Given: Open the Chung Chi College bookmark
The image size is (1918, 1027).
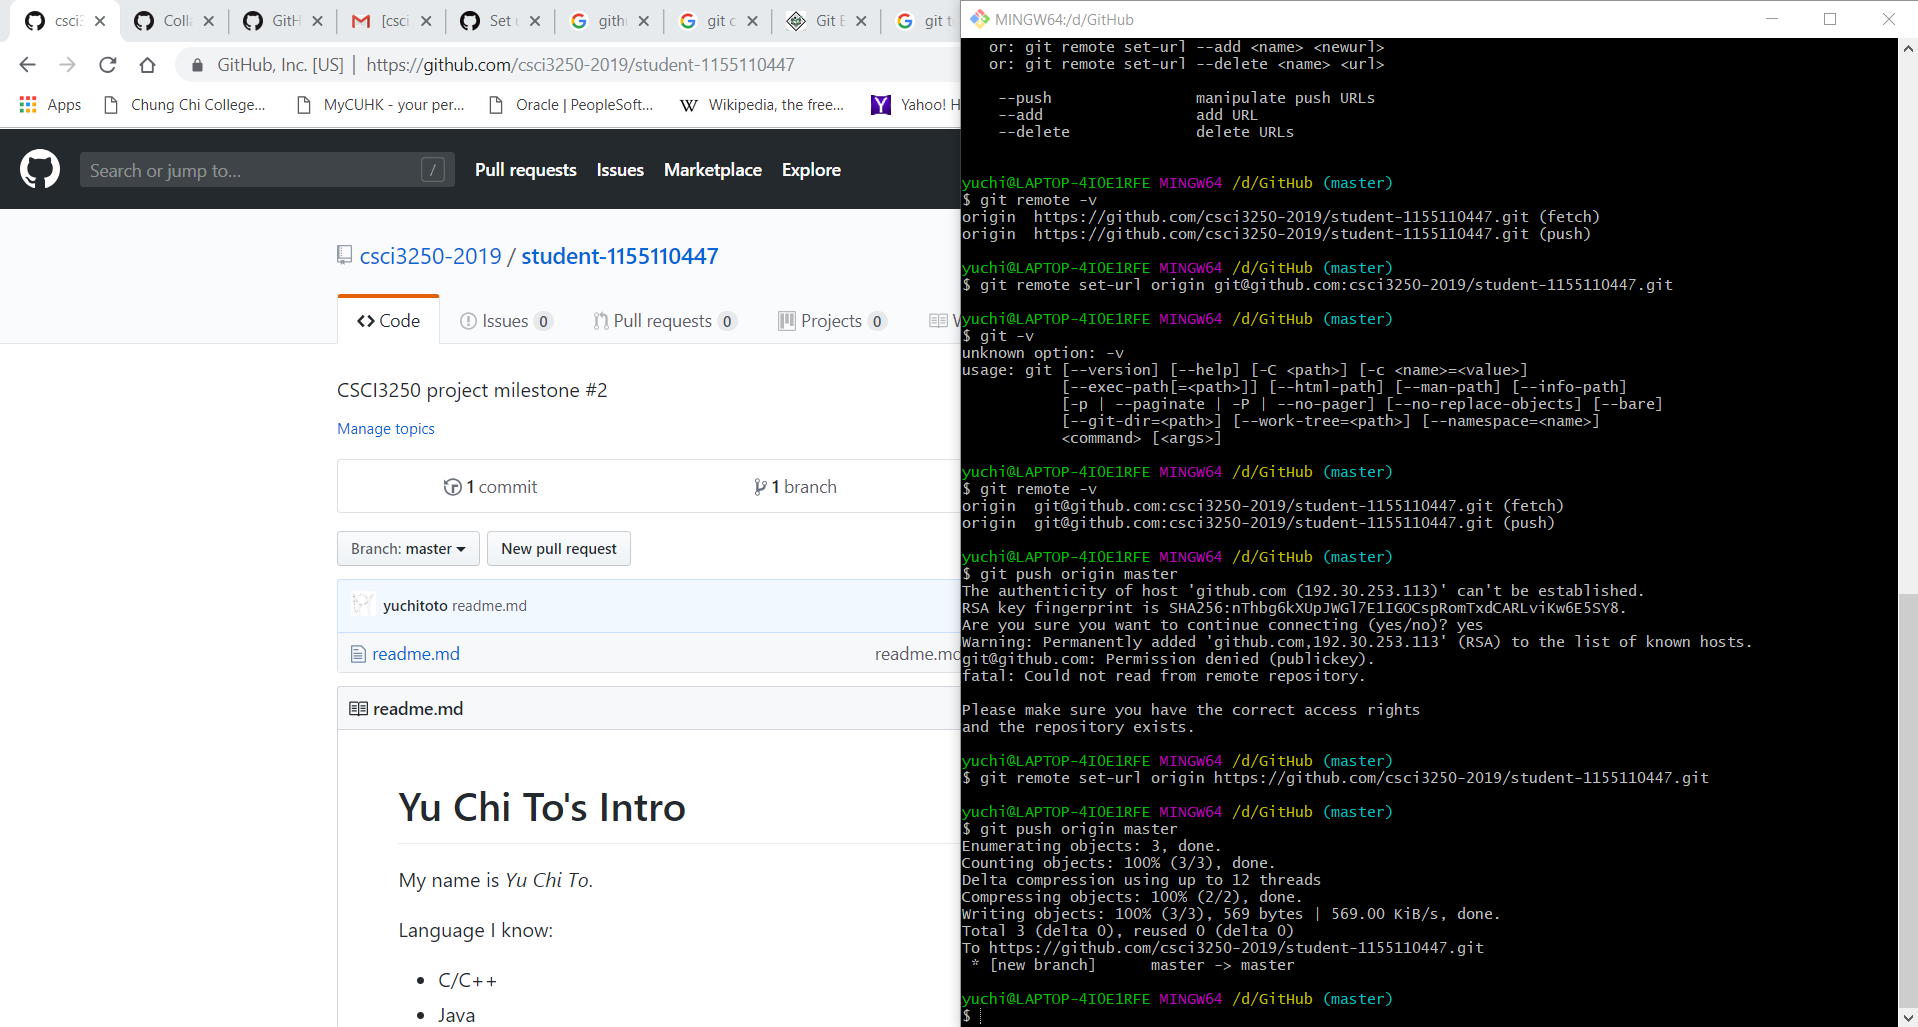Looking at the screenshot, I should point(185,105).
